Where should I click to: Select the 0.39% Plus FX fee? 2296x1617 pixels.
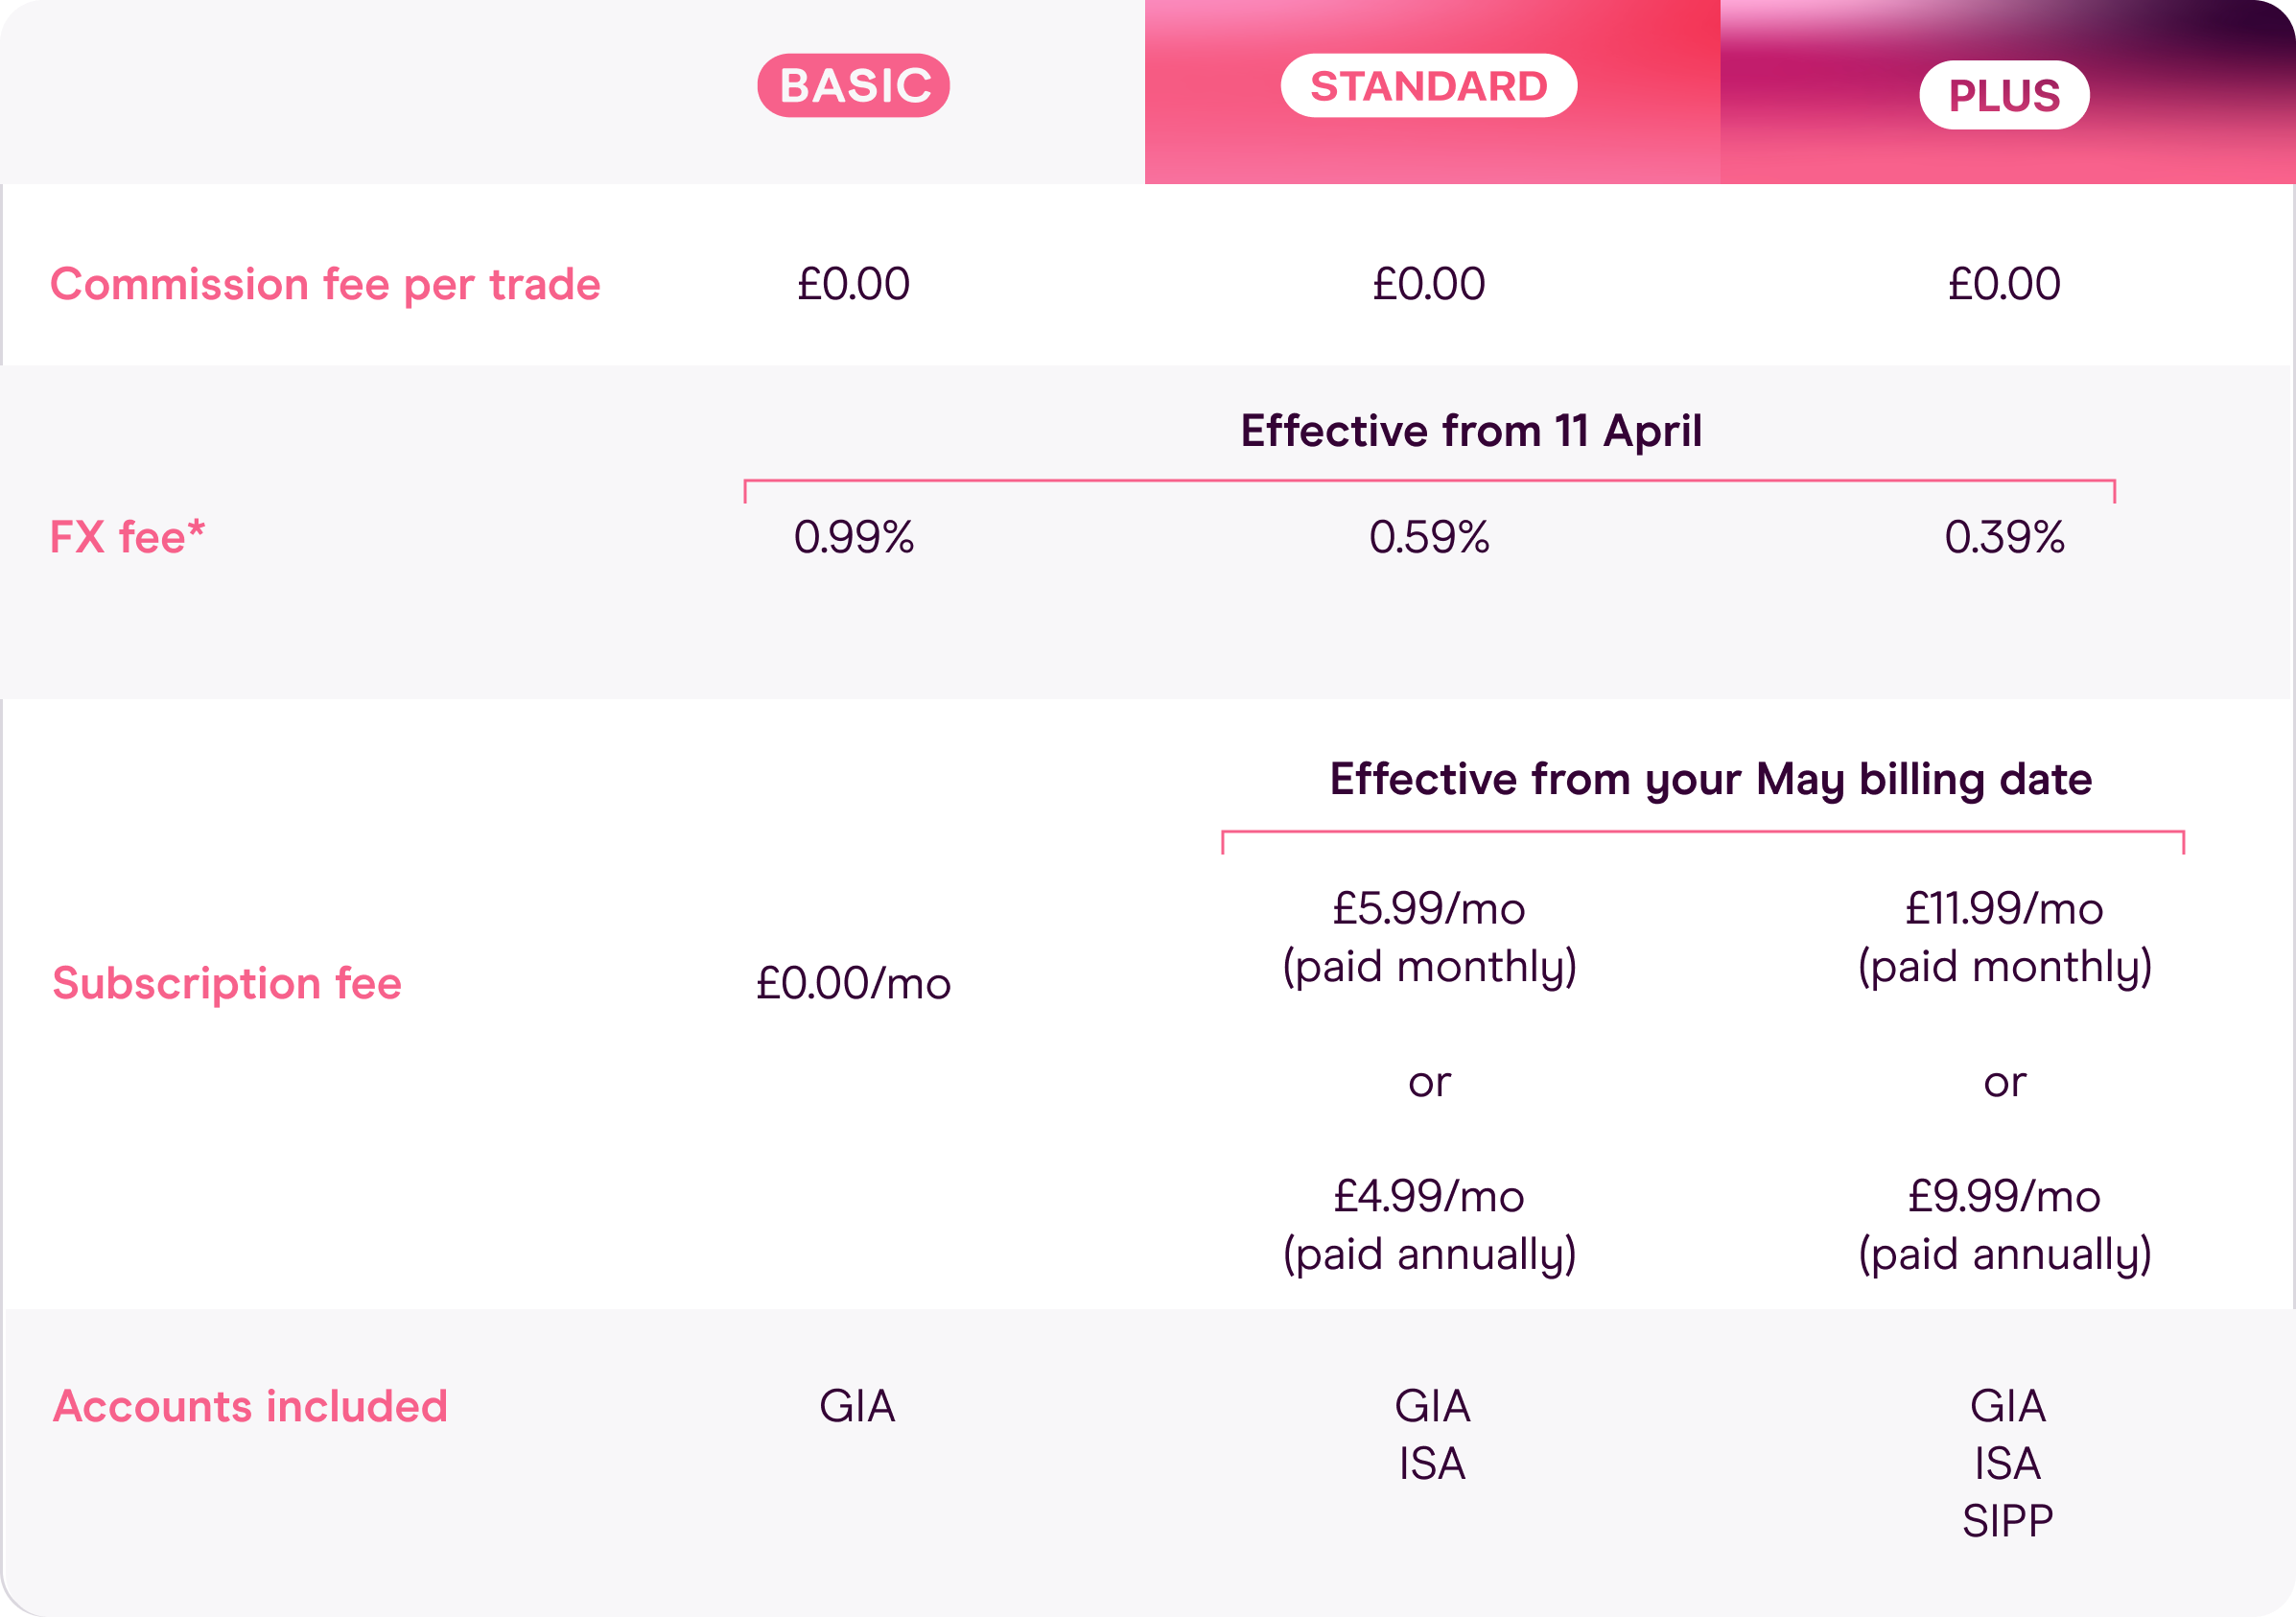click(2004, 537)
